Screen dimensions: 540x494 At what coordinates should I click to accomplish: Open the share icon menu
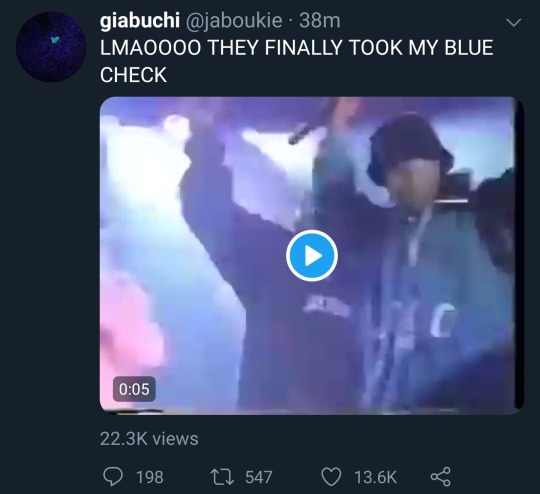click(x=440, y=477)
